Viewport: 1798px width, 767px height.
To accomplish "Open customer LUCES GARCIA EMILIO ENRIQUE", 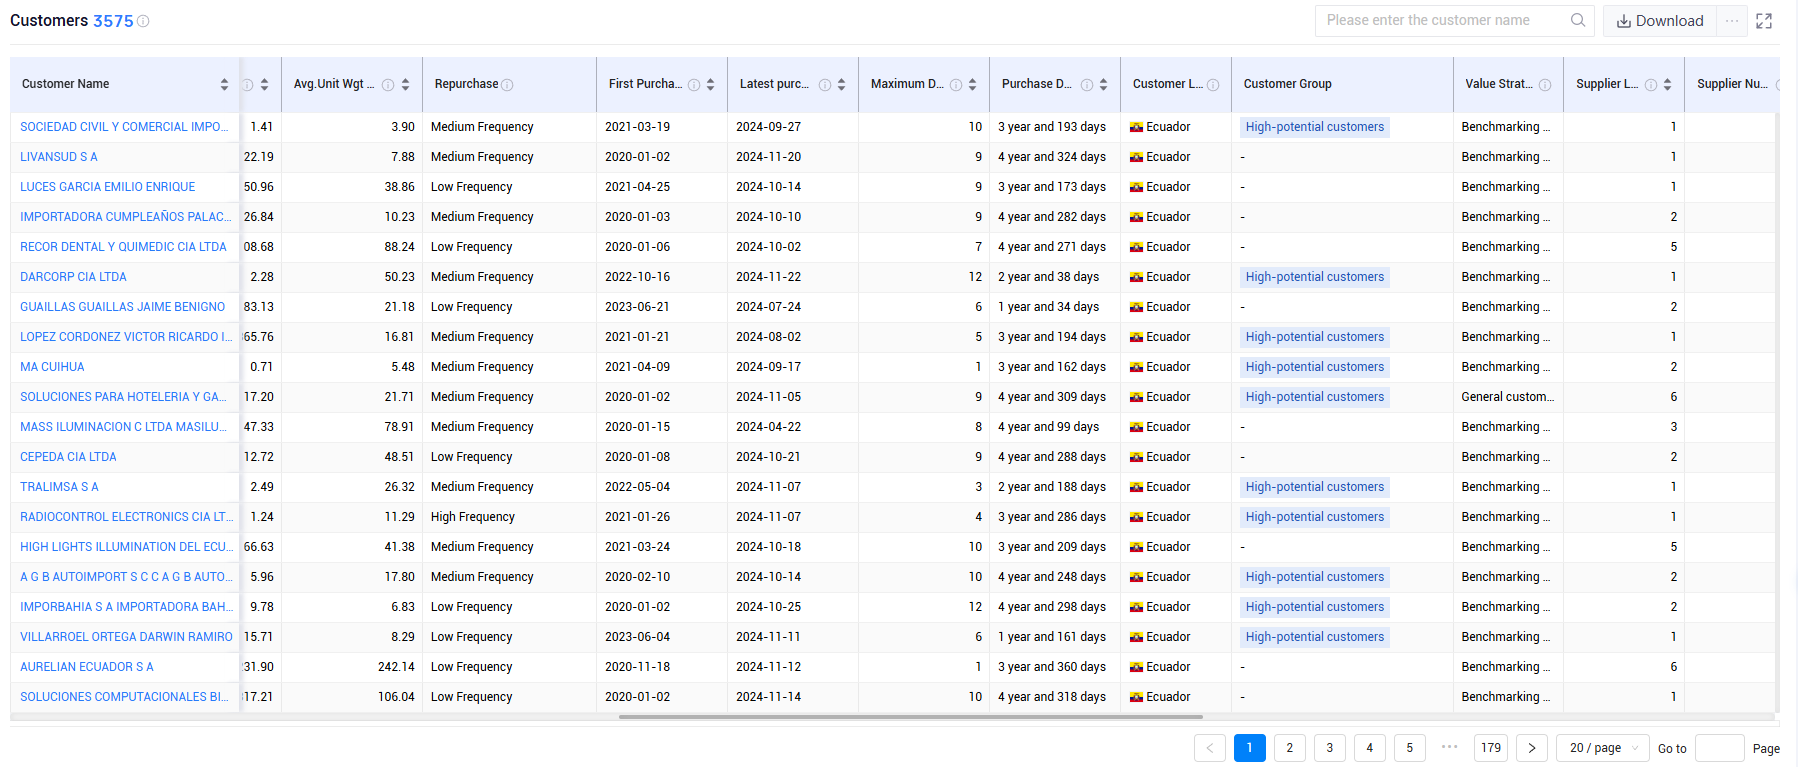I will [108, 187].
